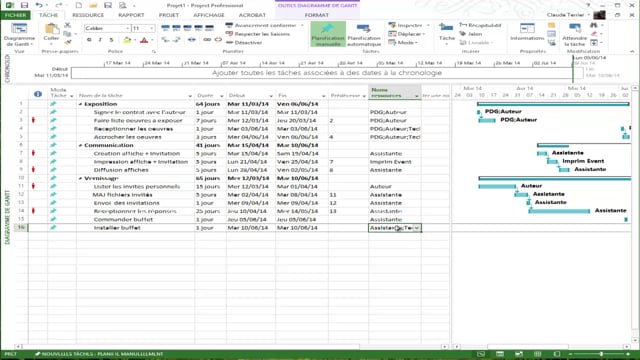This screenshot has width=640, height=360.
Task: Click the user profile picture
Action: [x=599, y=15]
